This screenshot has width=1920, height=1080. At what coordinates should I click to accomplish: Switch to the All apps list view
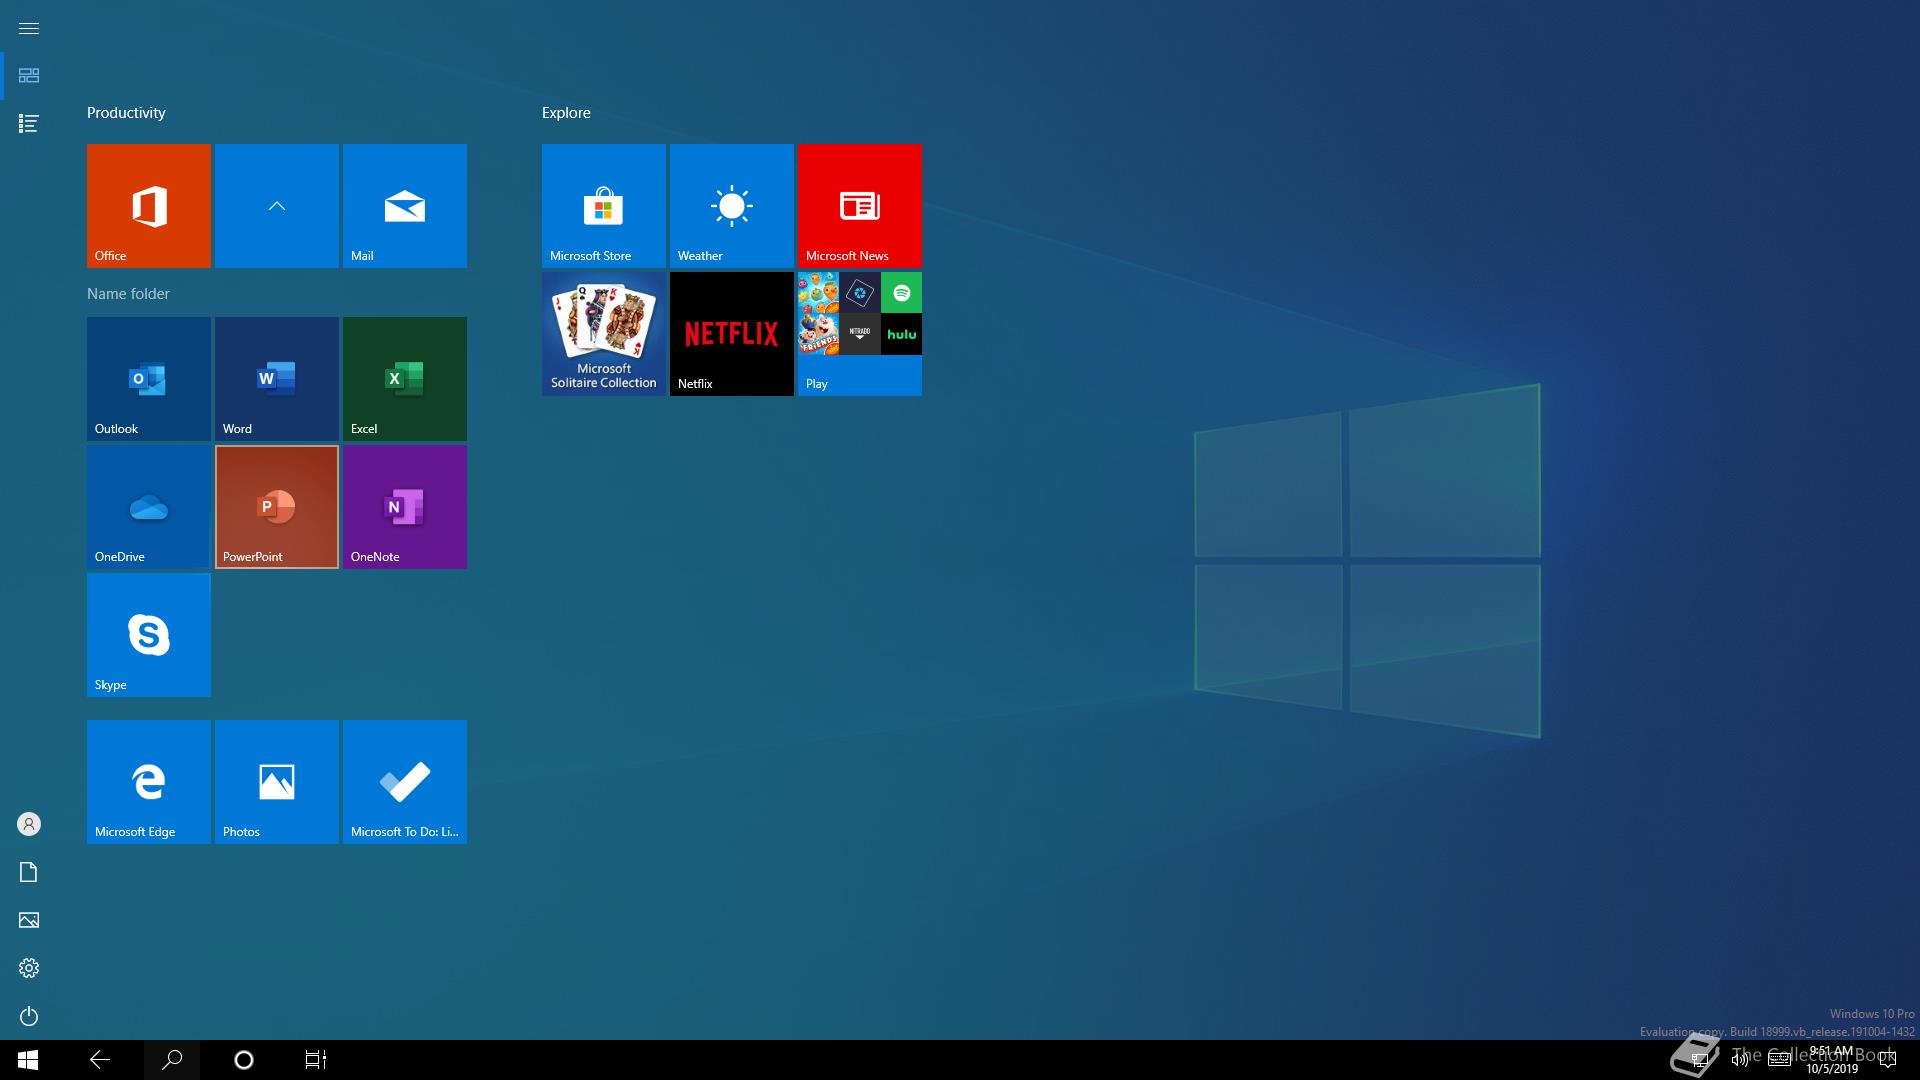pyautogui.click(x=29, y=124)
